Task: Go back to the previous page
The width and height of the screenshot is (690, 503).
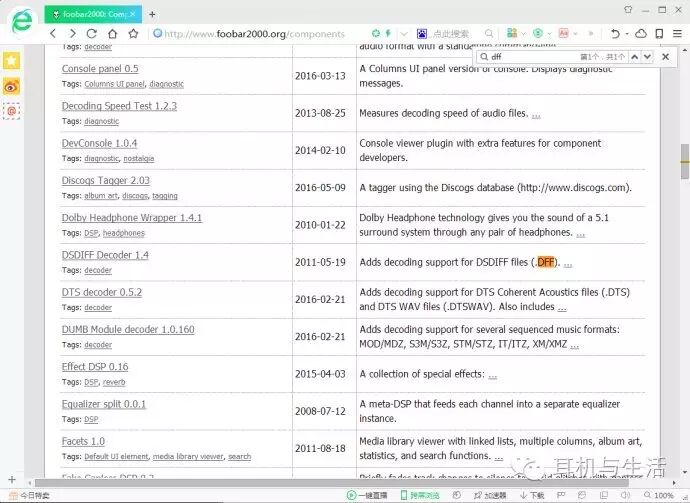Action: coord(53,33)
